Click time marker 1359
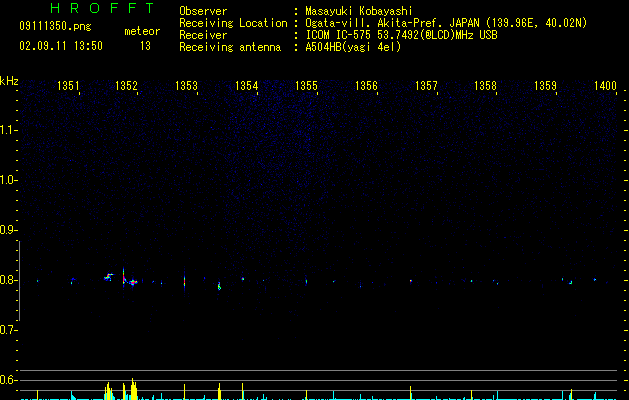Viewport: 629px width, 400px height. (x=546, y=86)
